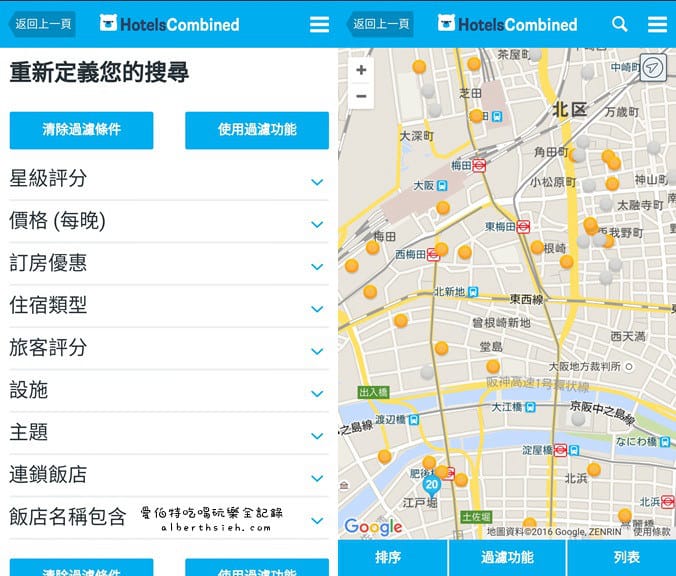Screen dimensions: 676x576
Task: Open the 過濾功能 tab in the bottom bar
Action: [x=507, y=557]
